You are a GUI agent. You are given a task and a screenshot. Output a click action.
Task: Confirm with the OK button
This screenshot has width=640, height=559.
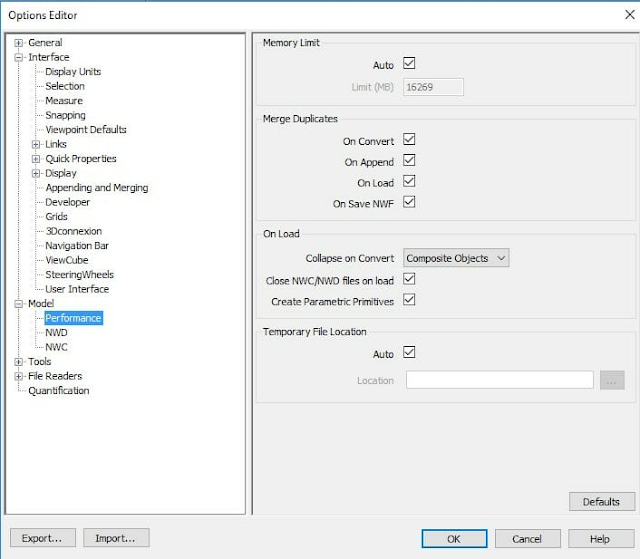click(454, 539)
